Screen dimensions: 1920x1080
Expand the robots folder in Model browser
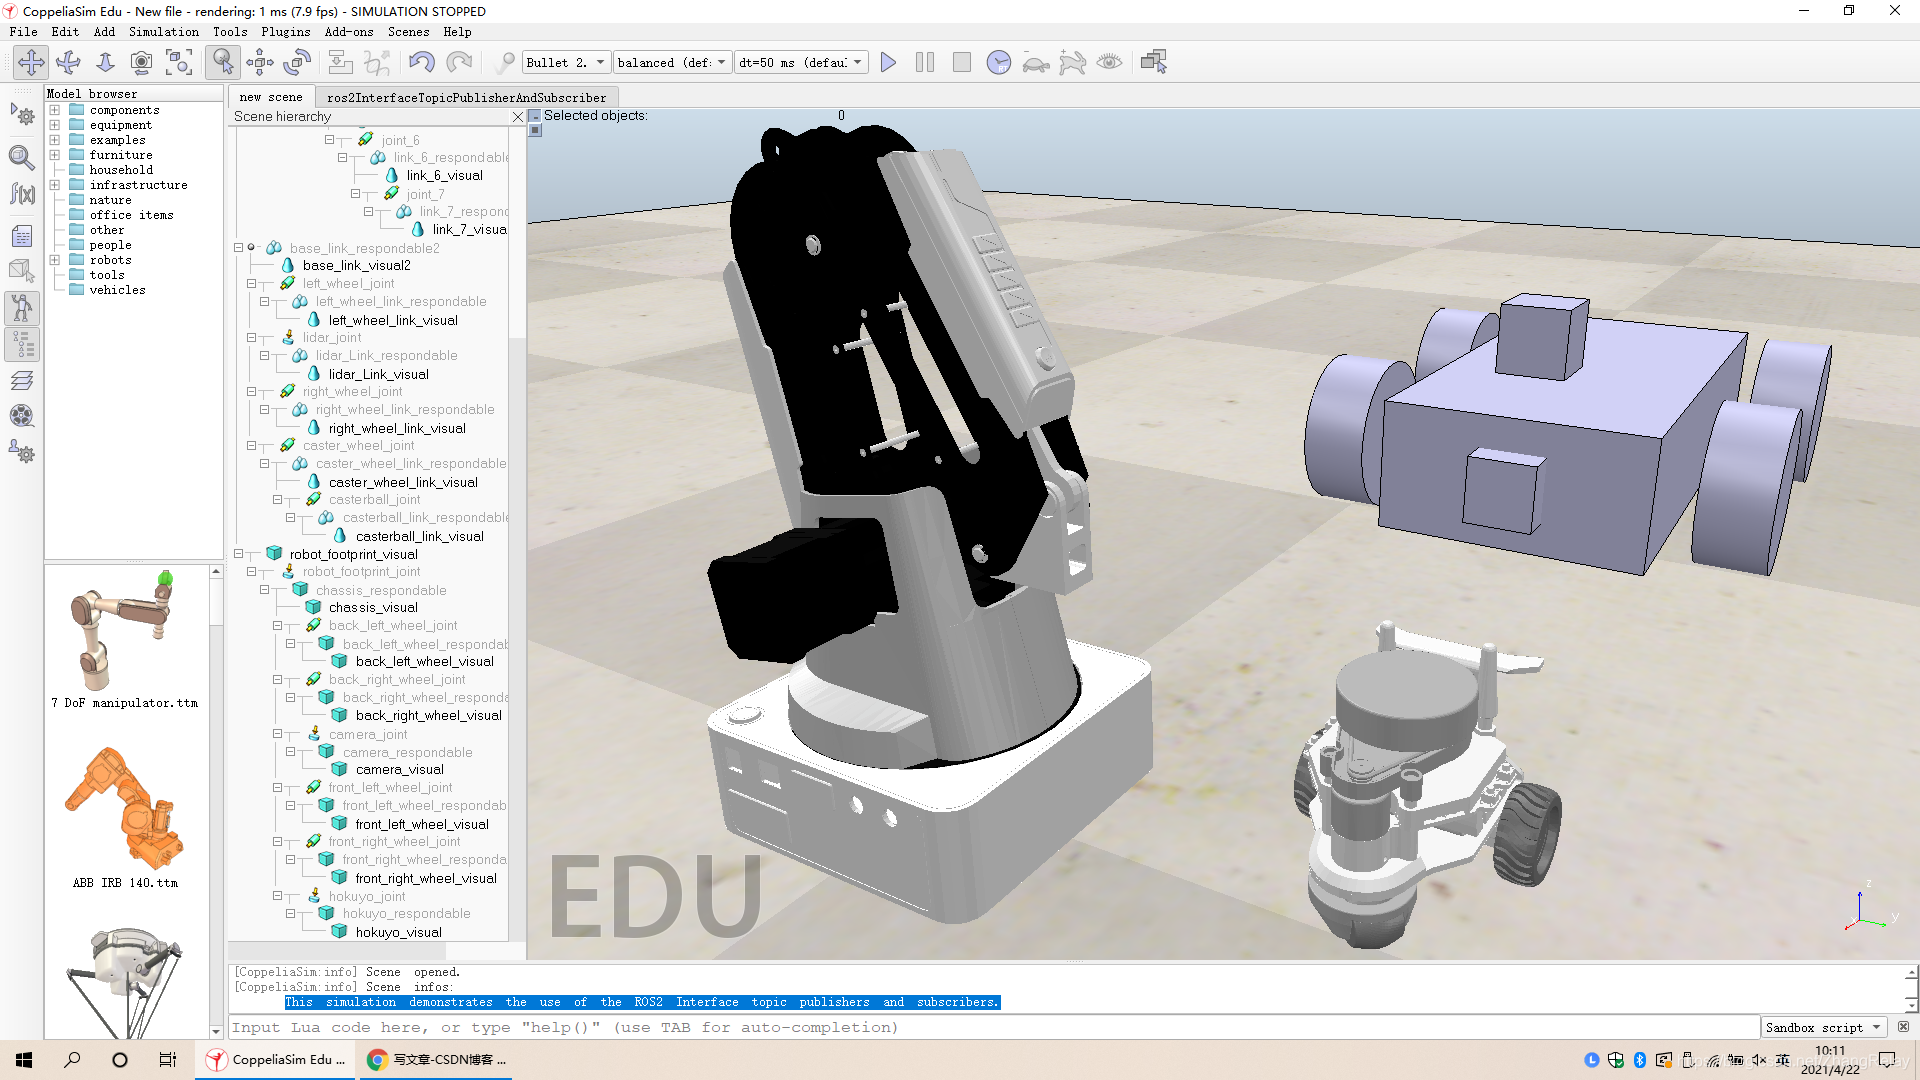(55, 260)
